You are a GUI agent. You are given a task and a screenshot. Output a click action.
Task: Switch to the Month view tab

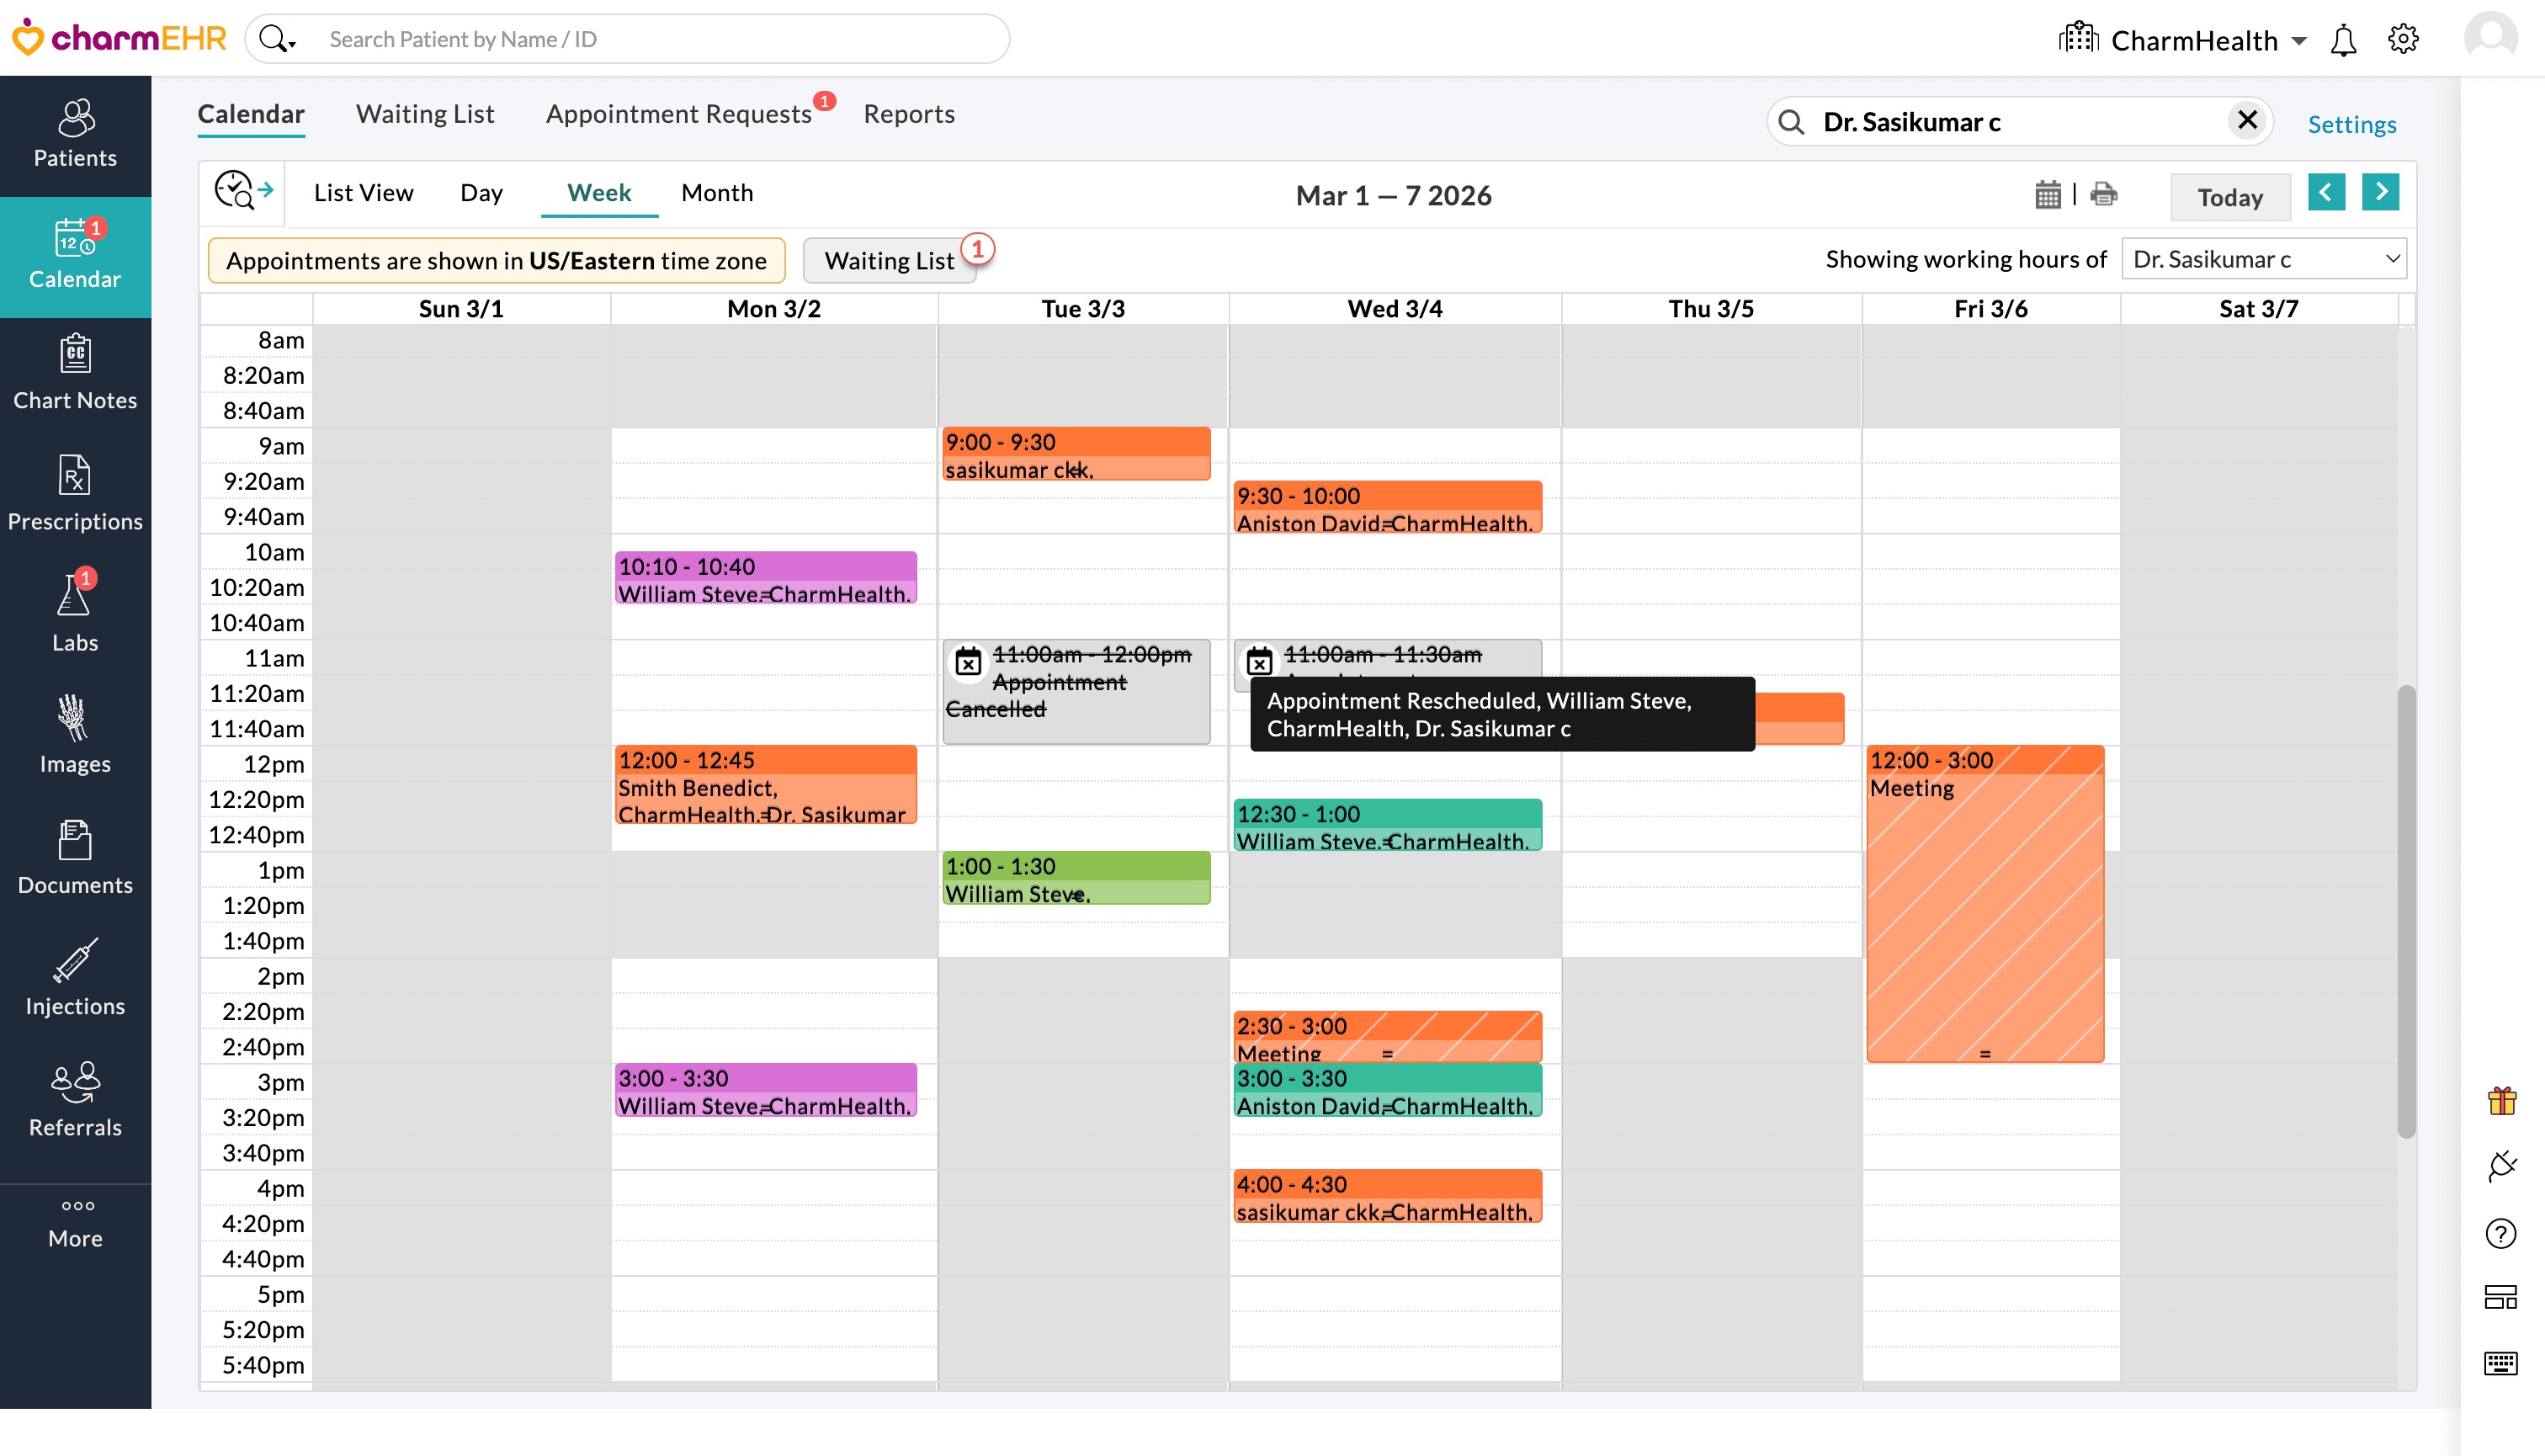[717, 192]
